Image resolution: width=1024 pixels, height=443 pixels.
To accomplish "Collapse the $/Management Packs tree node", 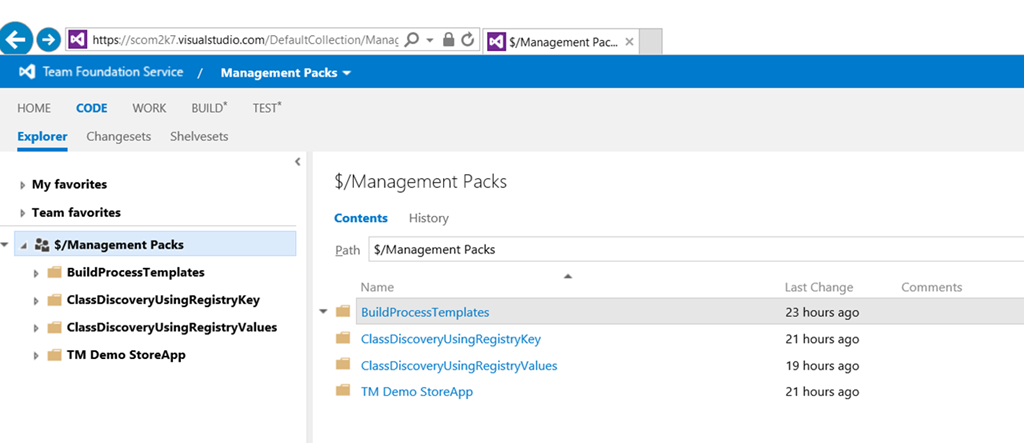I will pyautogui.click(x=24, y=246).
